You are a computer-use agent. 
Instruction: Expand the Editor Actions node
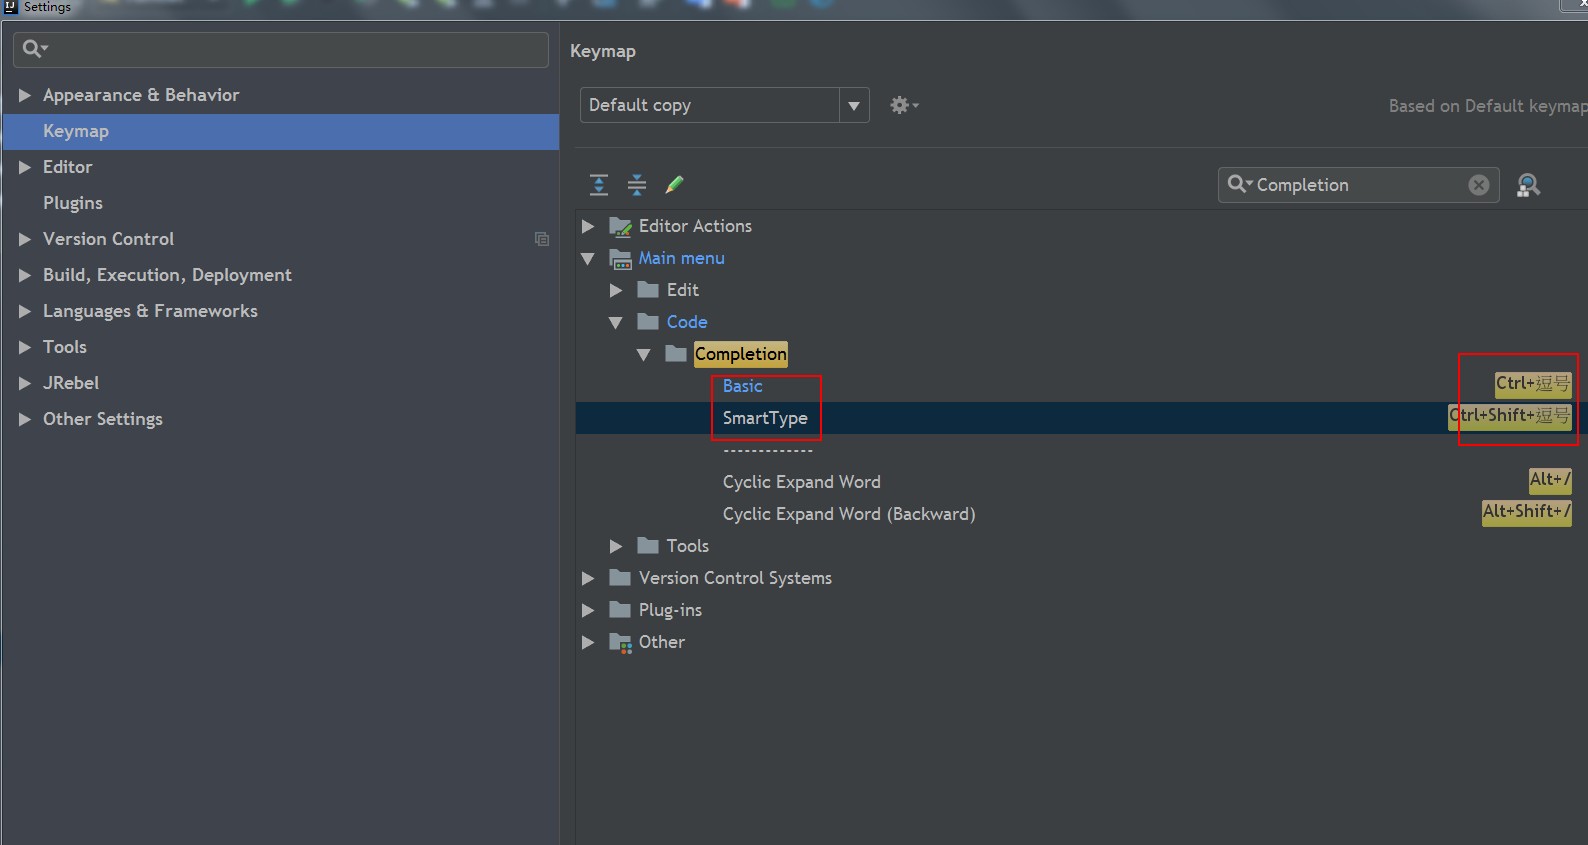tap(588, 227)
